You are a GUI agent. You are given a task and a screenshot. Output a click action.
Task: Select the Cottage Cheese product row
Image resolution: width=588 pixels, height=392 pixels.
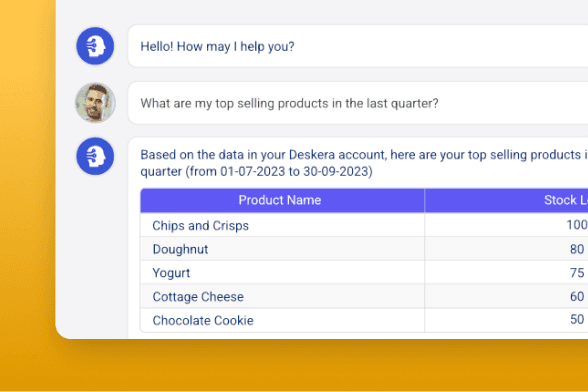364,296
